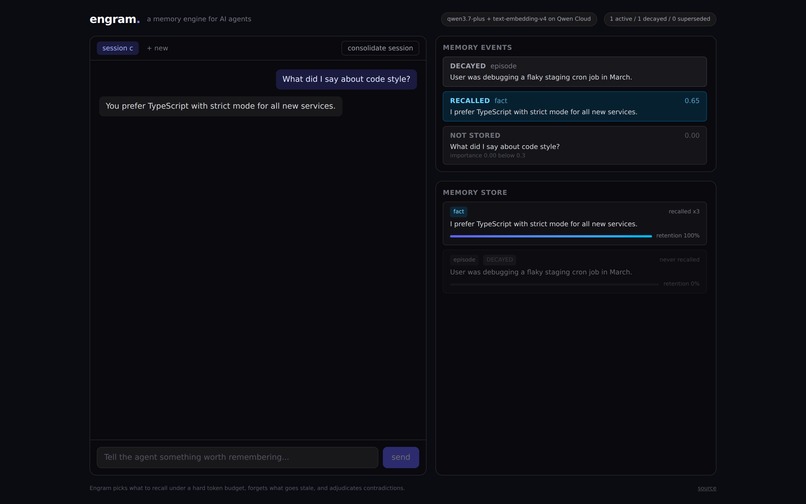Open the NOT STORED memory event card

(x=574, y=146)
